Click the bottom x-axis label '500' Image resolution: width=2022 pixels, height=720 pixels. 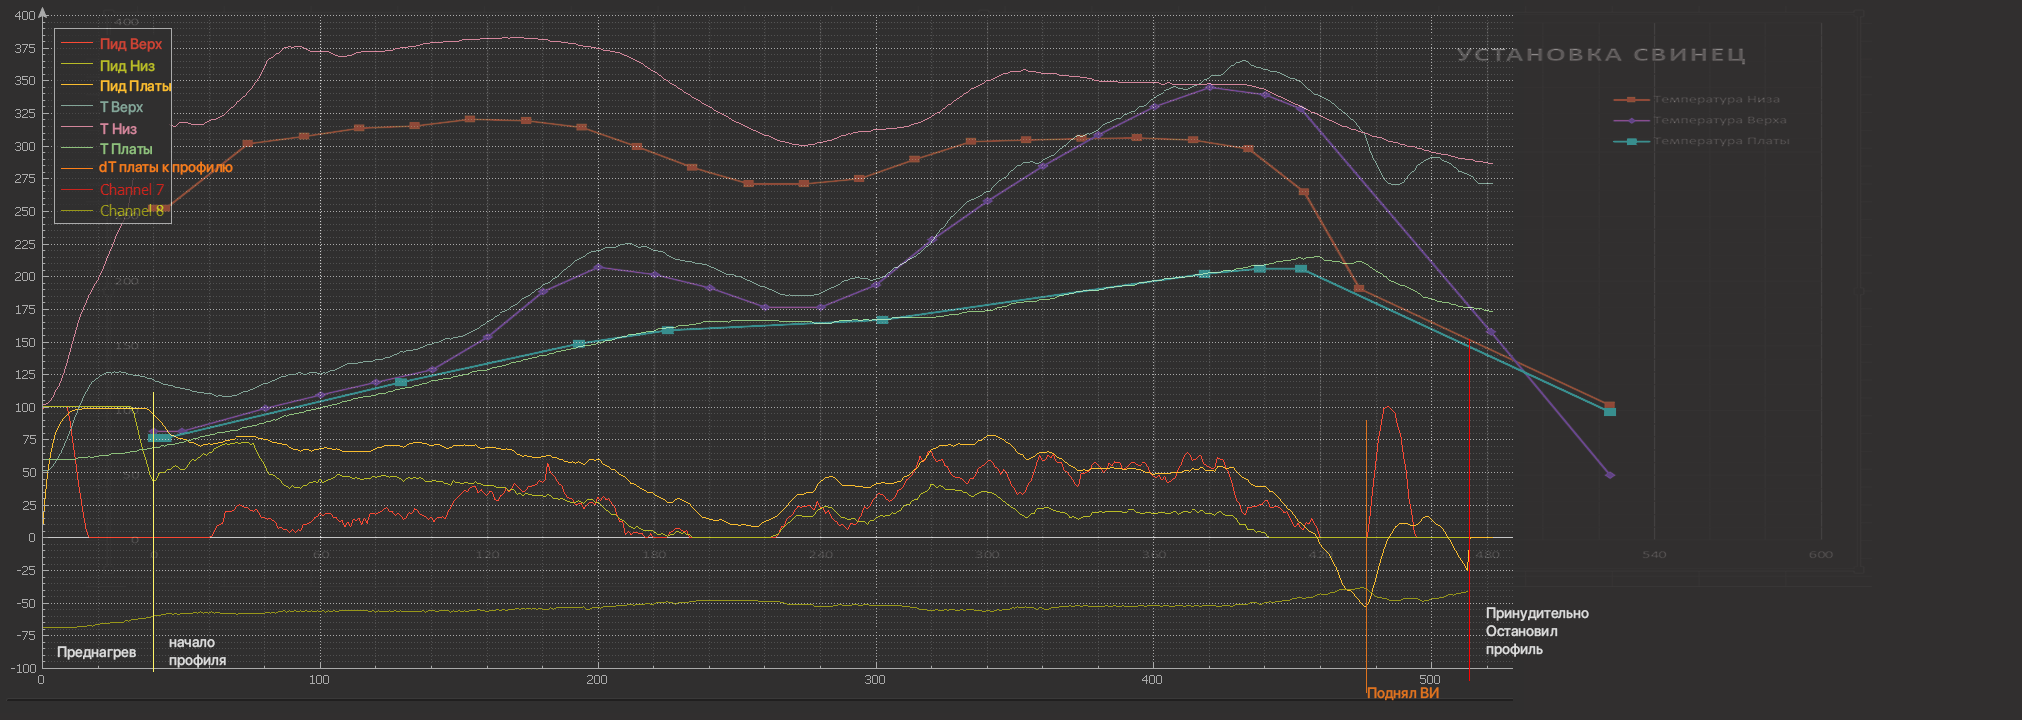click(x=1430, y=680)
